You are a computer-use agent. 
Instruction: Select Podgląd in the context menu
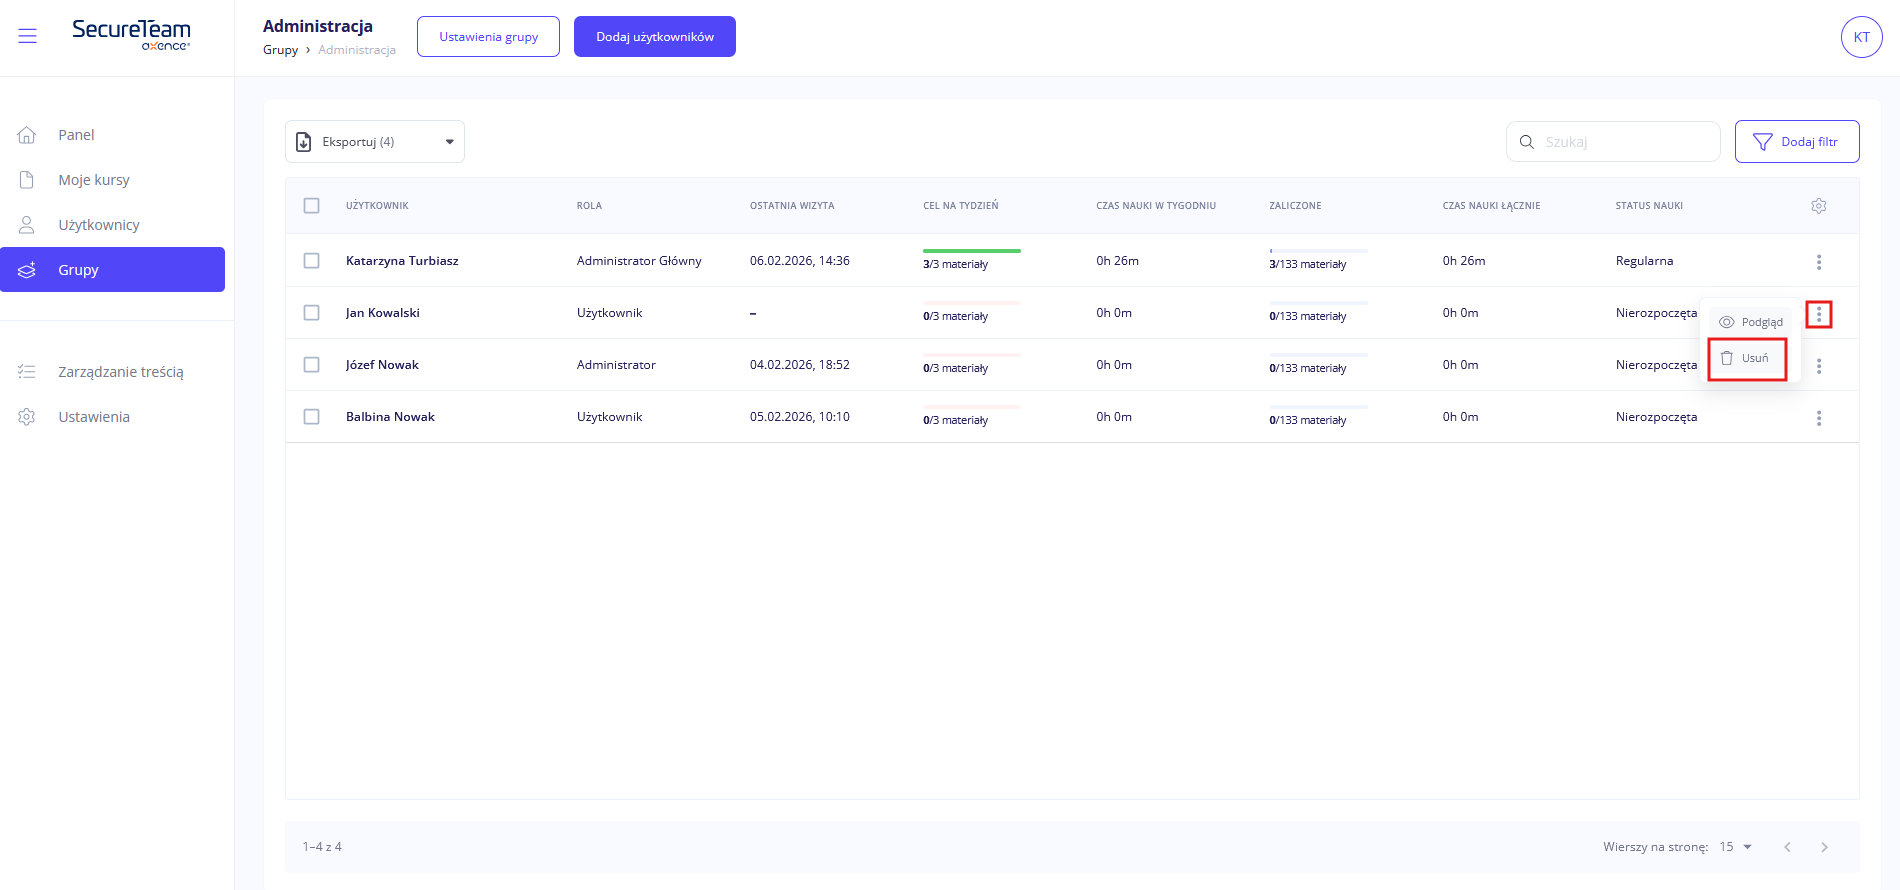click(x=1751, y=322)
